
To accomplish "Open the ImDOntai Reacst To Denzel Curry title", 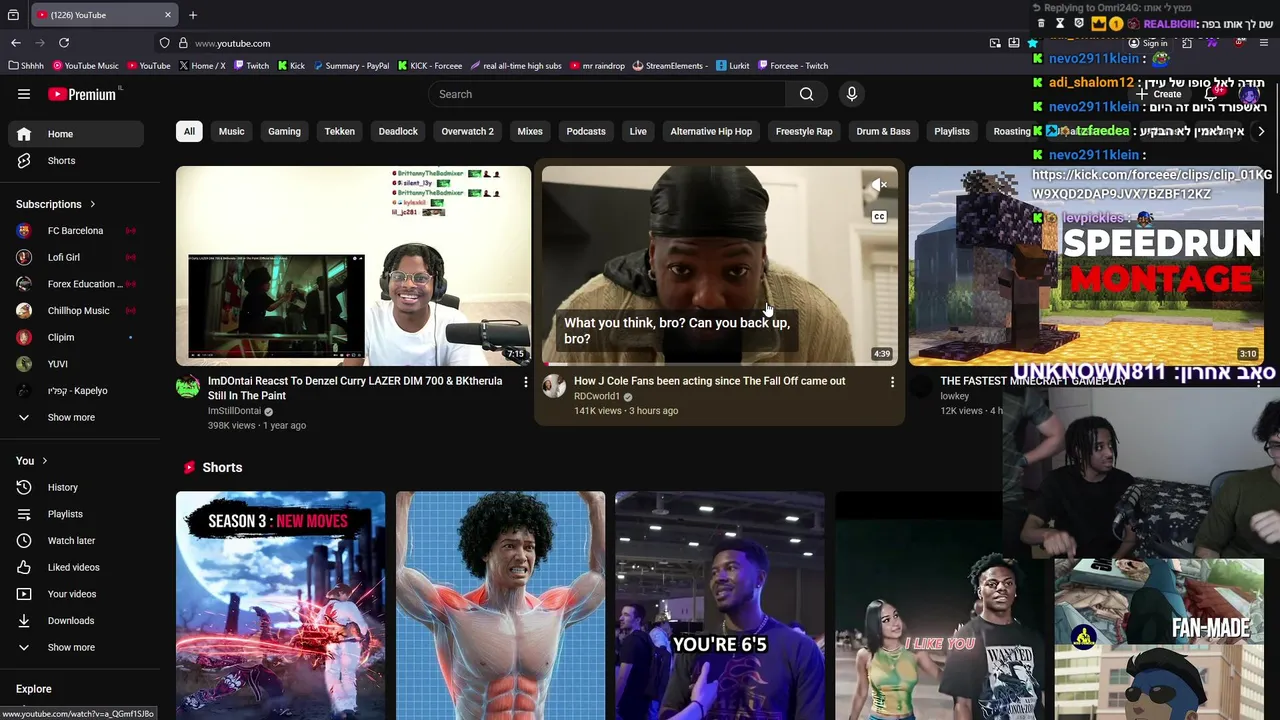I will tap(355, 388).
